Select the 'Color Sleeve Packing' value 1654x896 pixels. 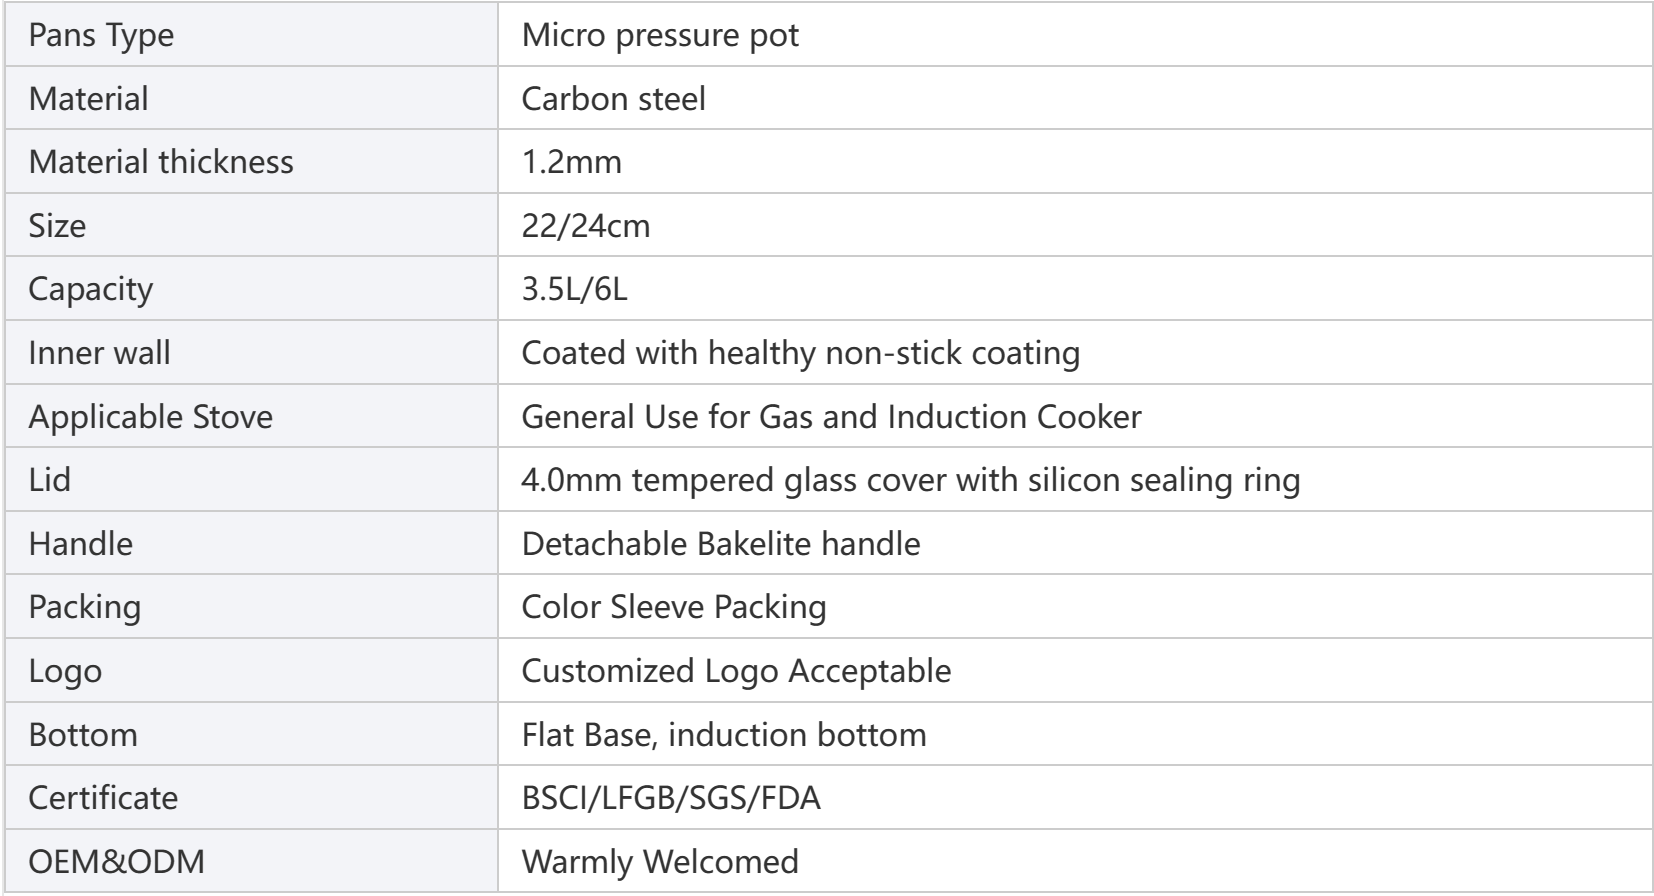[674, 606]
